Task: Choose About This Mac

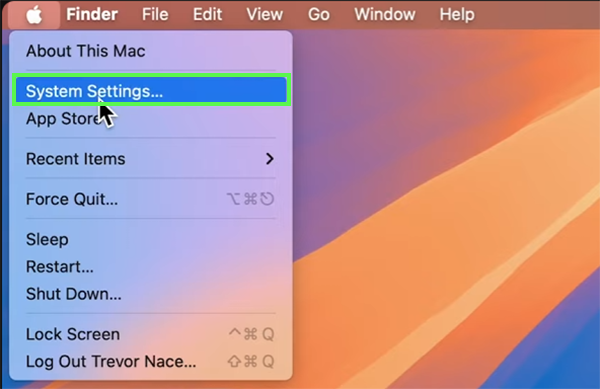Action: click(151, 51)
